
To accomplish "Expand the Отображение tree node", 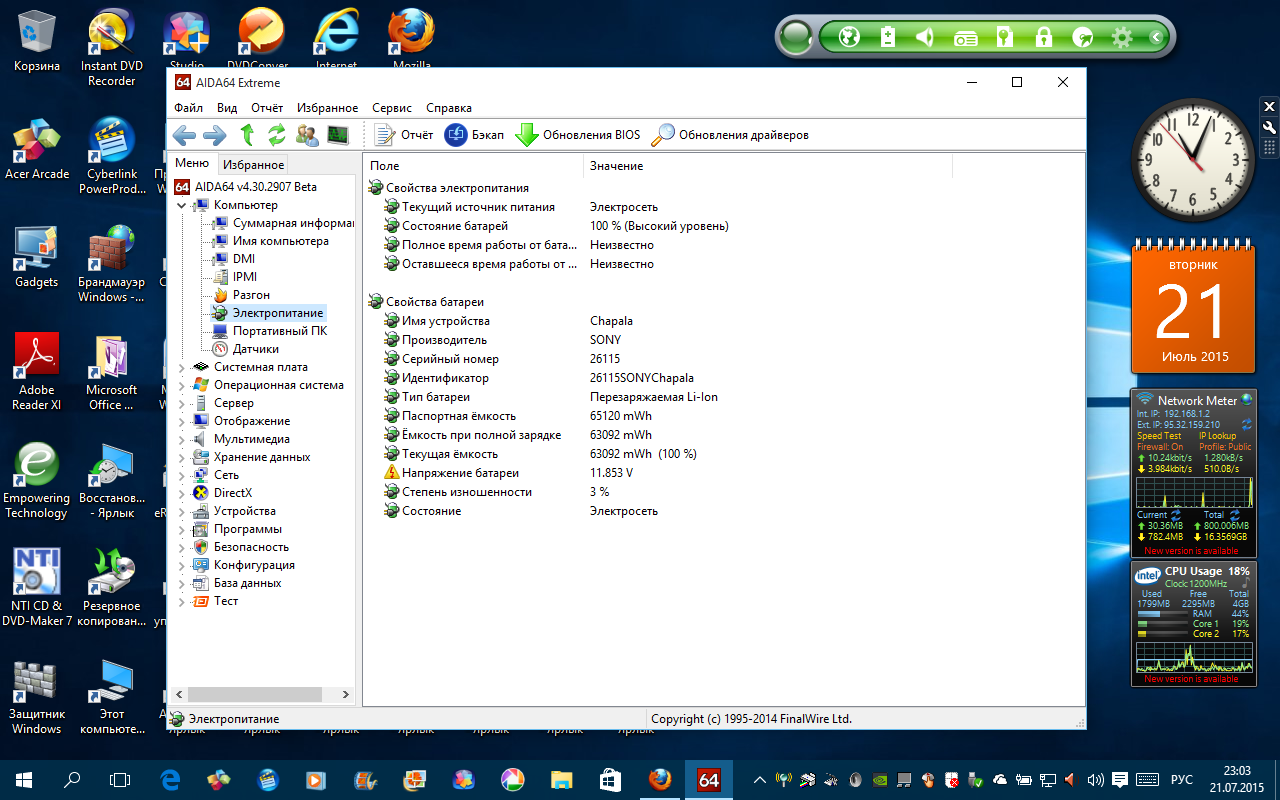I will click(182, 421).
